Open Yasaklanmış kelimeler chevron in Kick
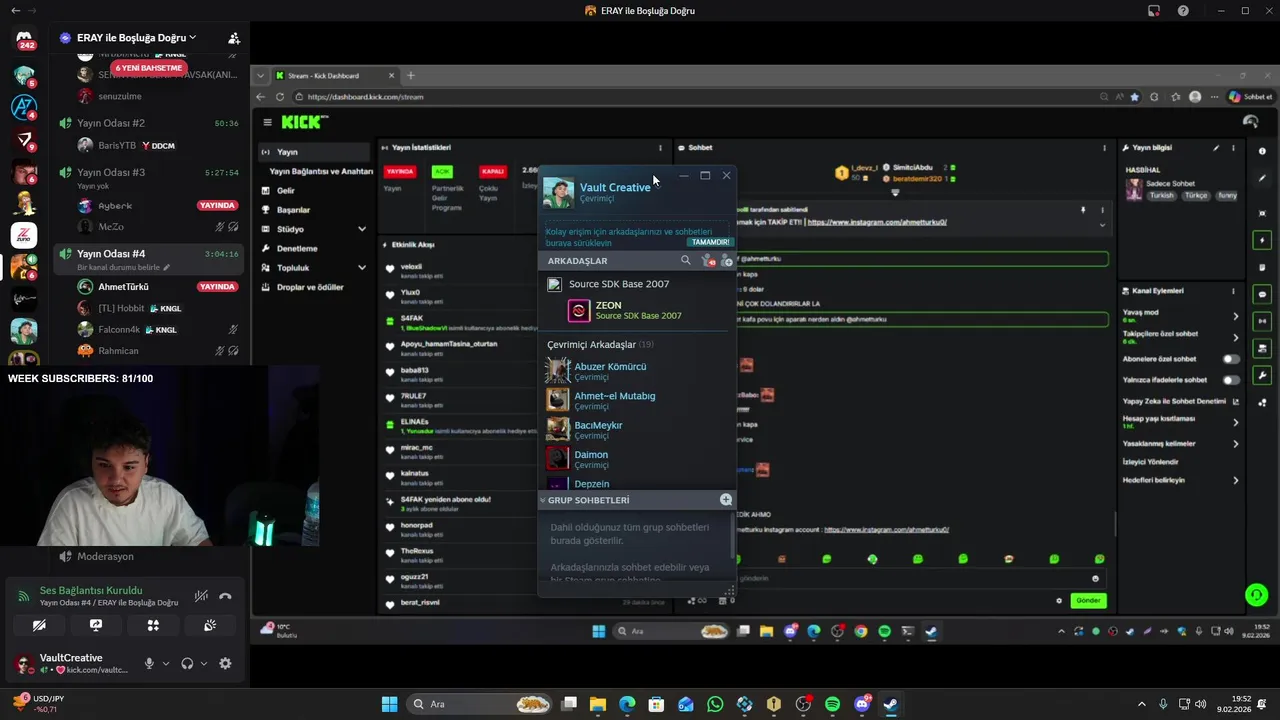This screenshot has height=720, width=1280. [x=1235, y=444]
